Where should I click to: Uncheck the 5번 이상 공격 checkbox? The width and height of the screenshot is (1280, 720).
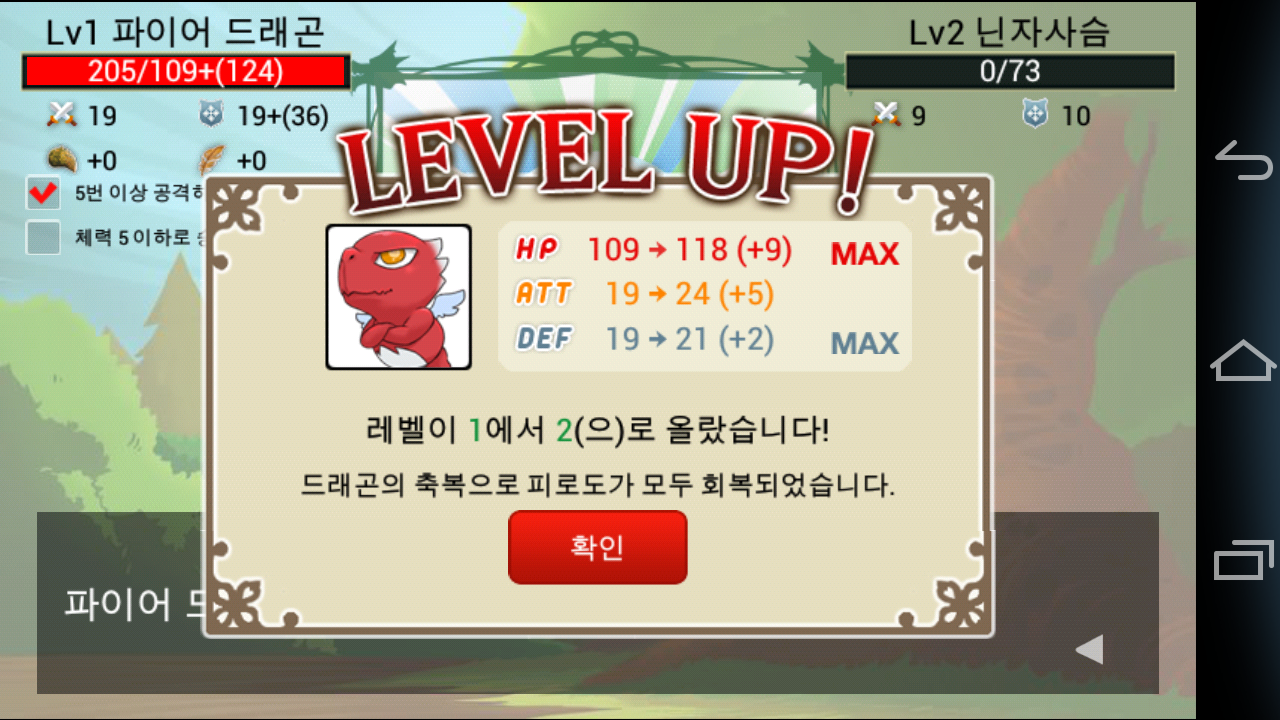click(43, 193)
